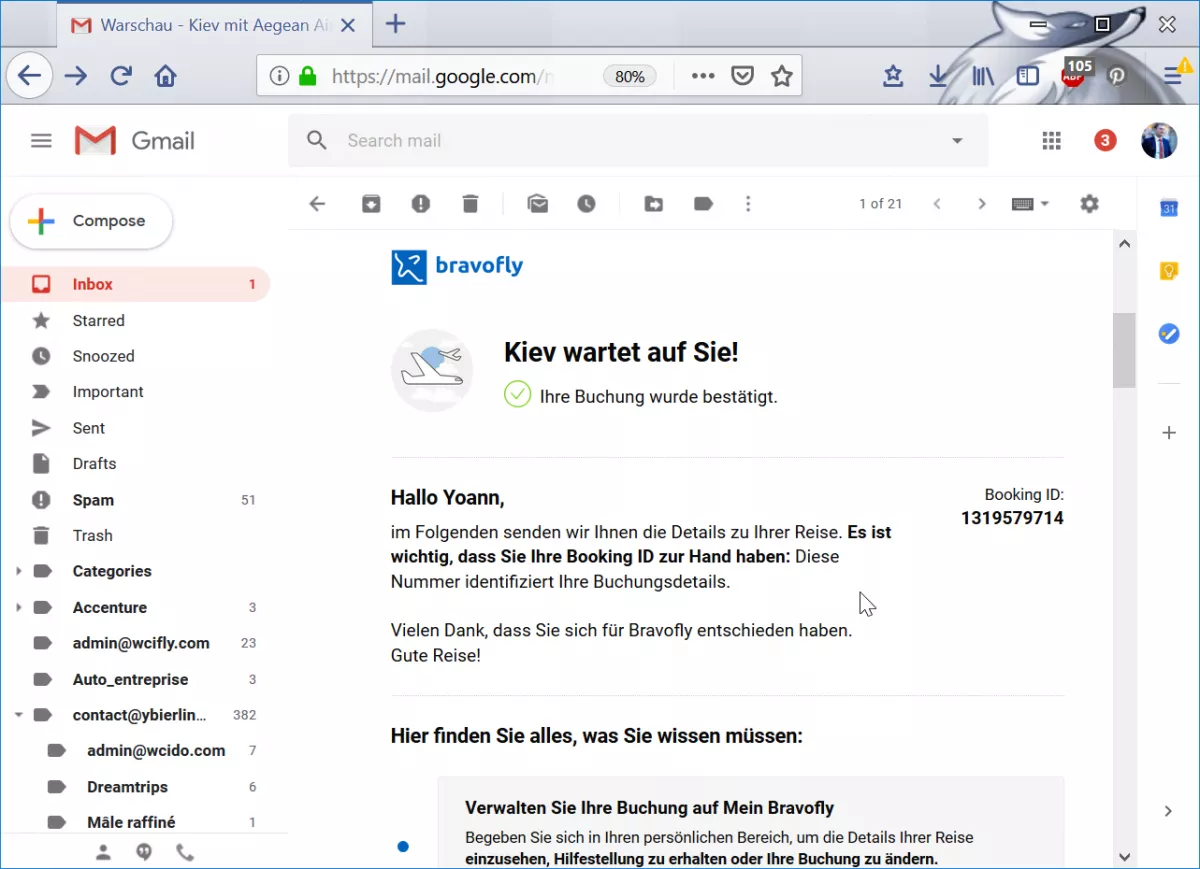Image resolution: width=1200 pixels, height=869 pixels.
Task: Click the Adblock Plus extension icon
Action: pyautogui.click(x=1073, y=75)
